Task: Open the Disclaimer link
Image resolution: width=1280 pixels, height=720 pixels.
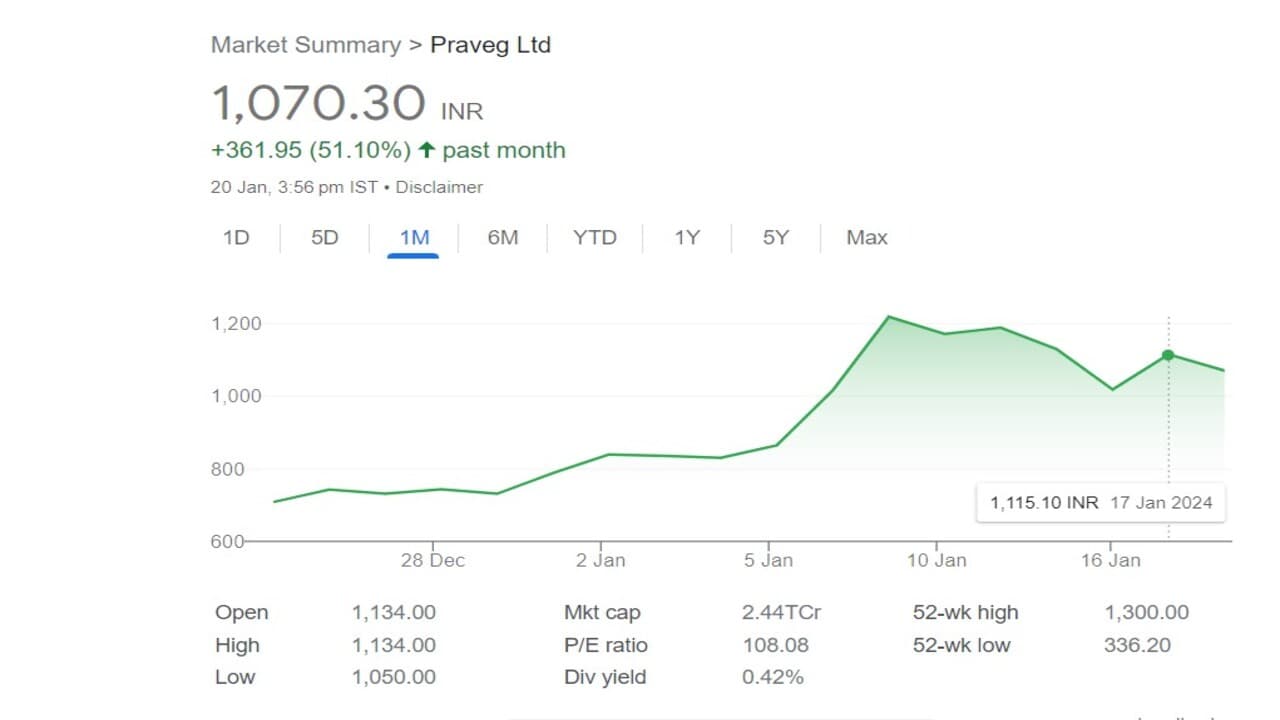Action: [x=439, y=187]
